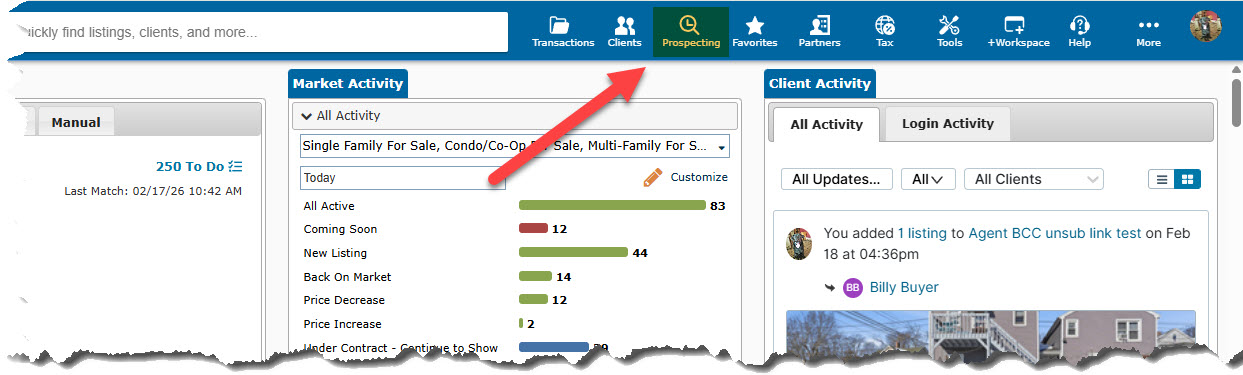Click the Price Increase bar
This screenshot has height=375, width=1243.
coord(521,324)
